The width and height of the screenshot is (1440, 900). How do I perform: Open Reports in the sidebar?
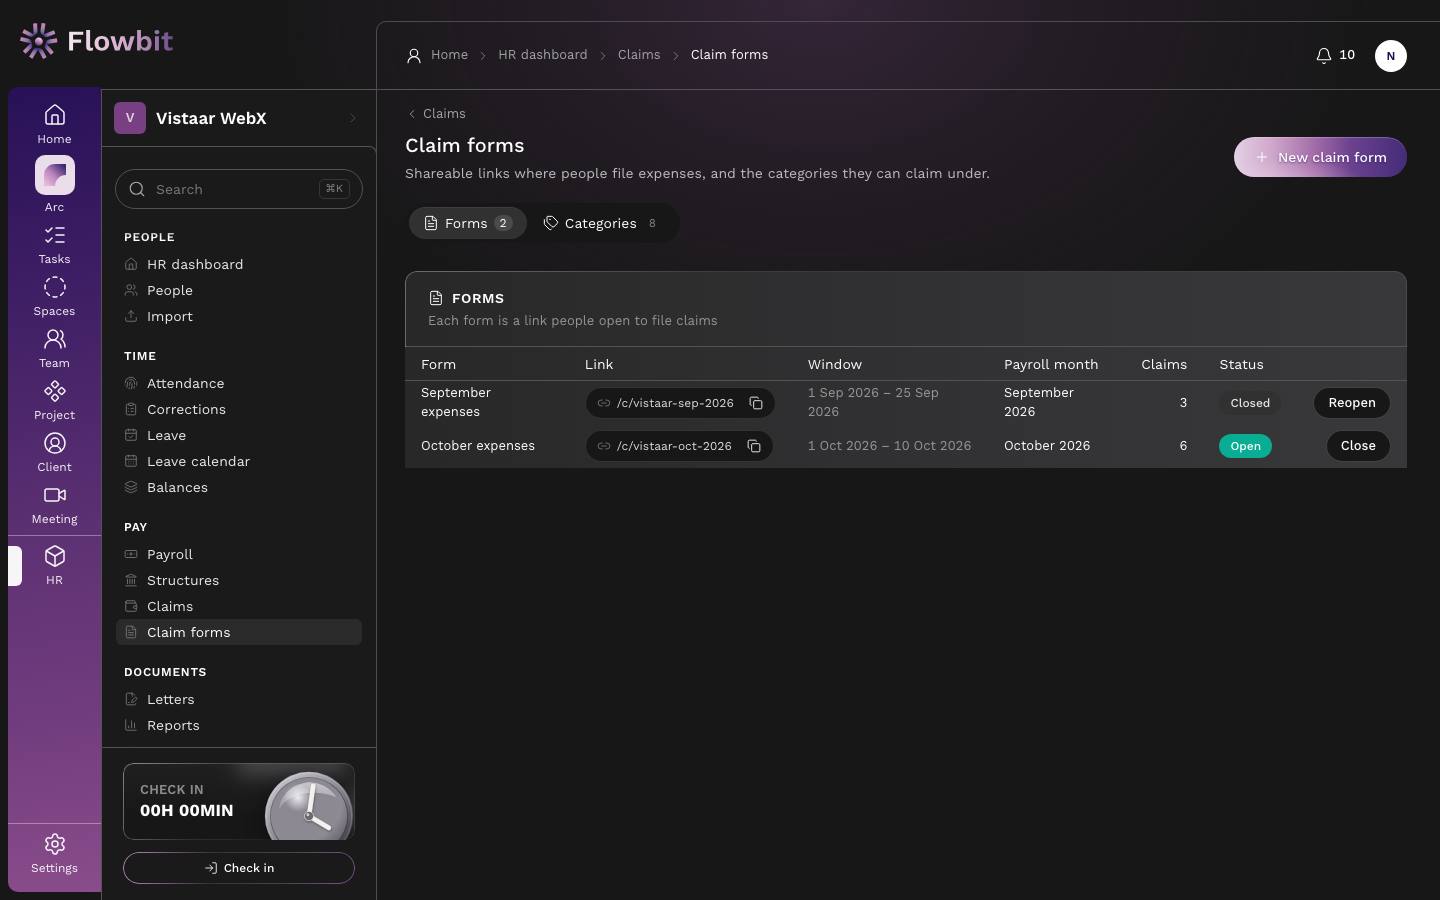tap(238, 725)
